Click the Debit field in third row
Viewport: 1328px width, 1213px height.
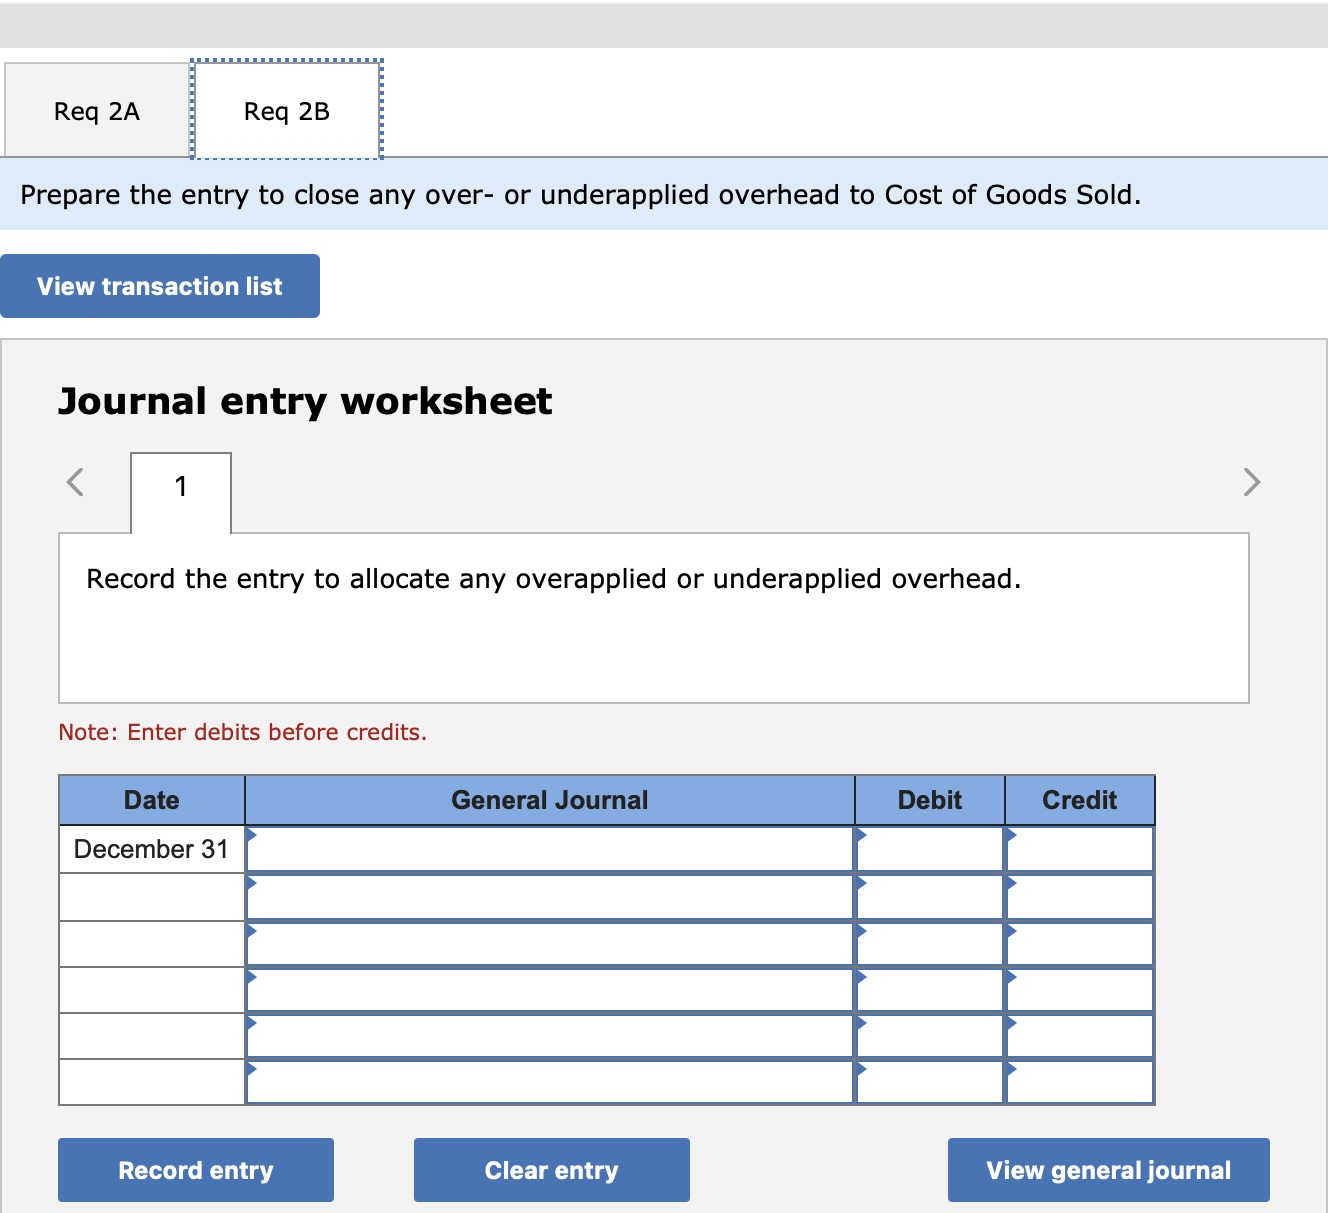(930, 944)
